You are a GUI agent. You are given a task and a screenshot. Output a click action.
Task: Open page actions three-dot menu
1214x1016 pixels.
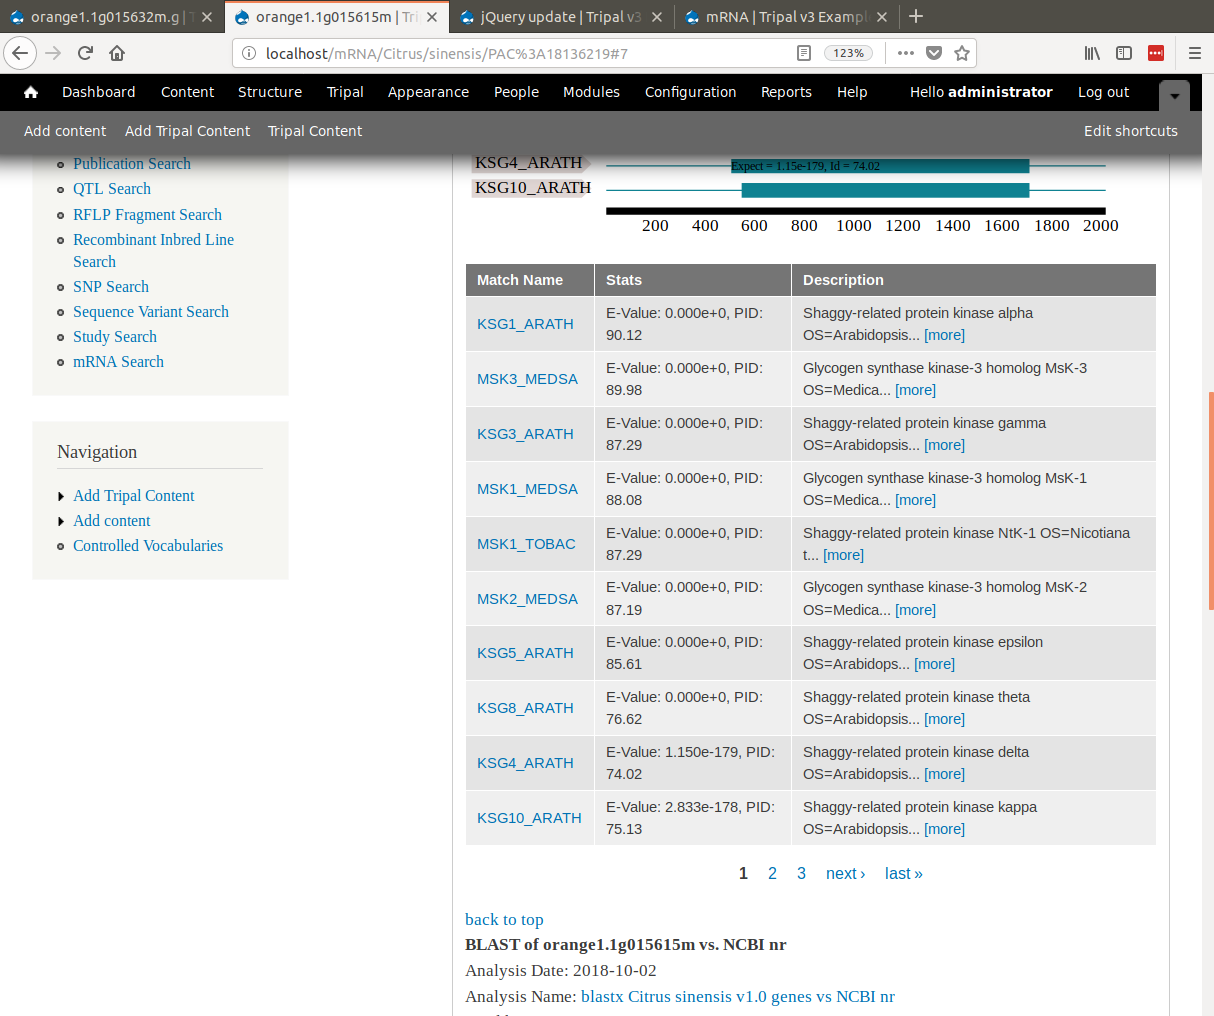pos(905,53)
